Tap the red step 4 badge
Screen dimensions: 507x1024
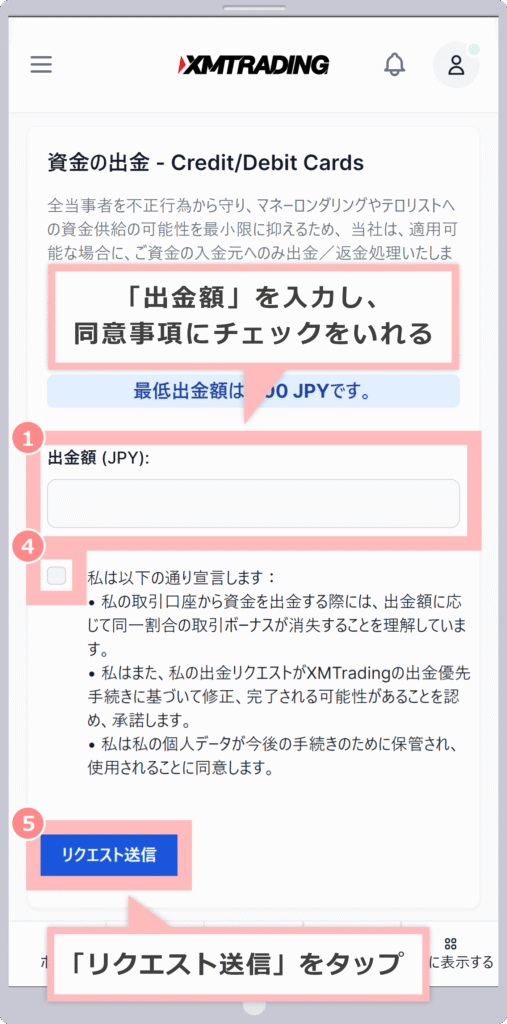pyautogui.click(x=27, y=547)
